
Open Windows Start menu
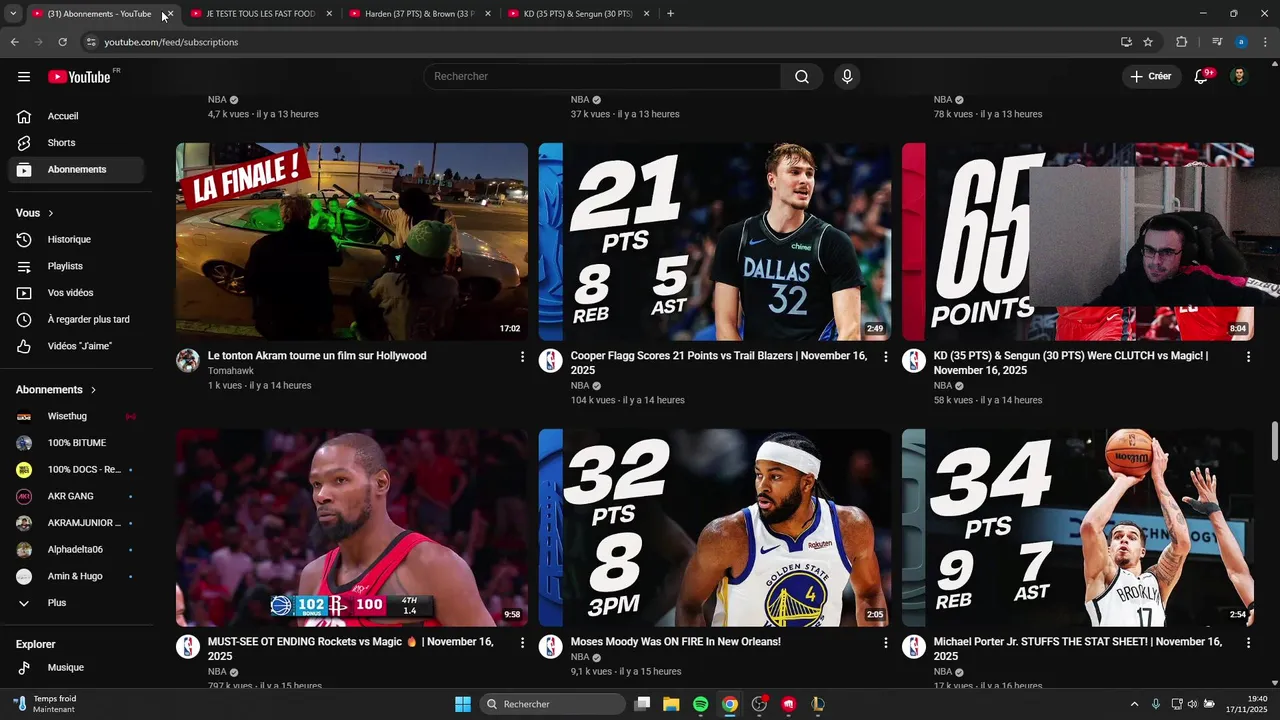pos(463,704)
